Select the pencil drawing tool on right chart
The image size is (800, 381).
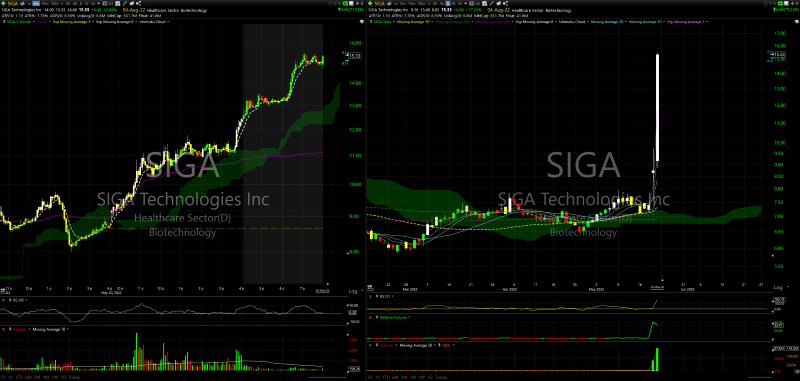[x=492, y=4]
